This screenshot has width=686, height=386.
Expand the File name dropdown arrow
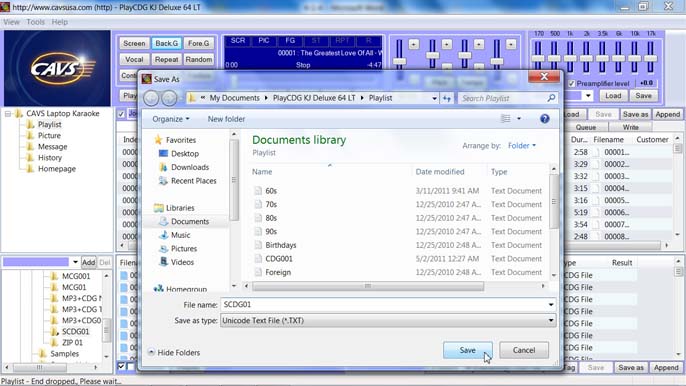point(551,305)
